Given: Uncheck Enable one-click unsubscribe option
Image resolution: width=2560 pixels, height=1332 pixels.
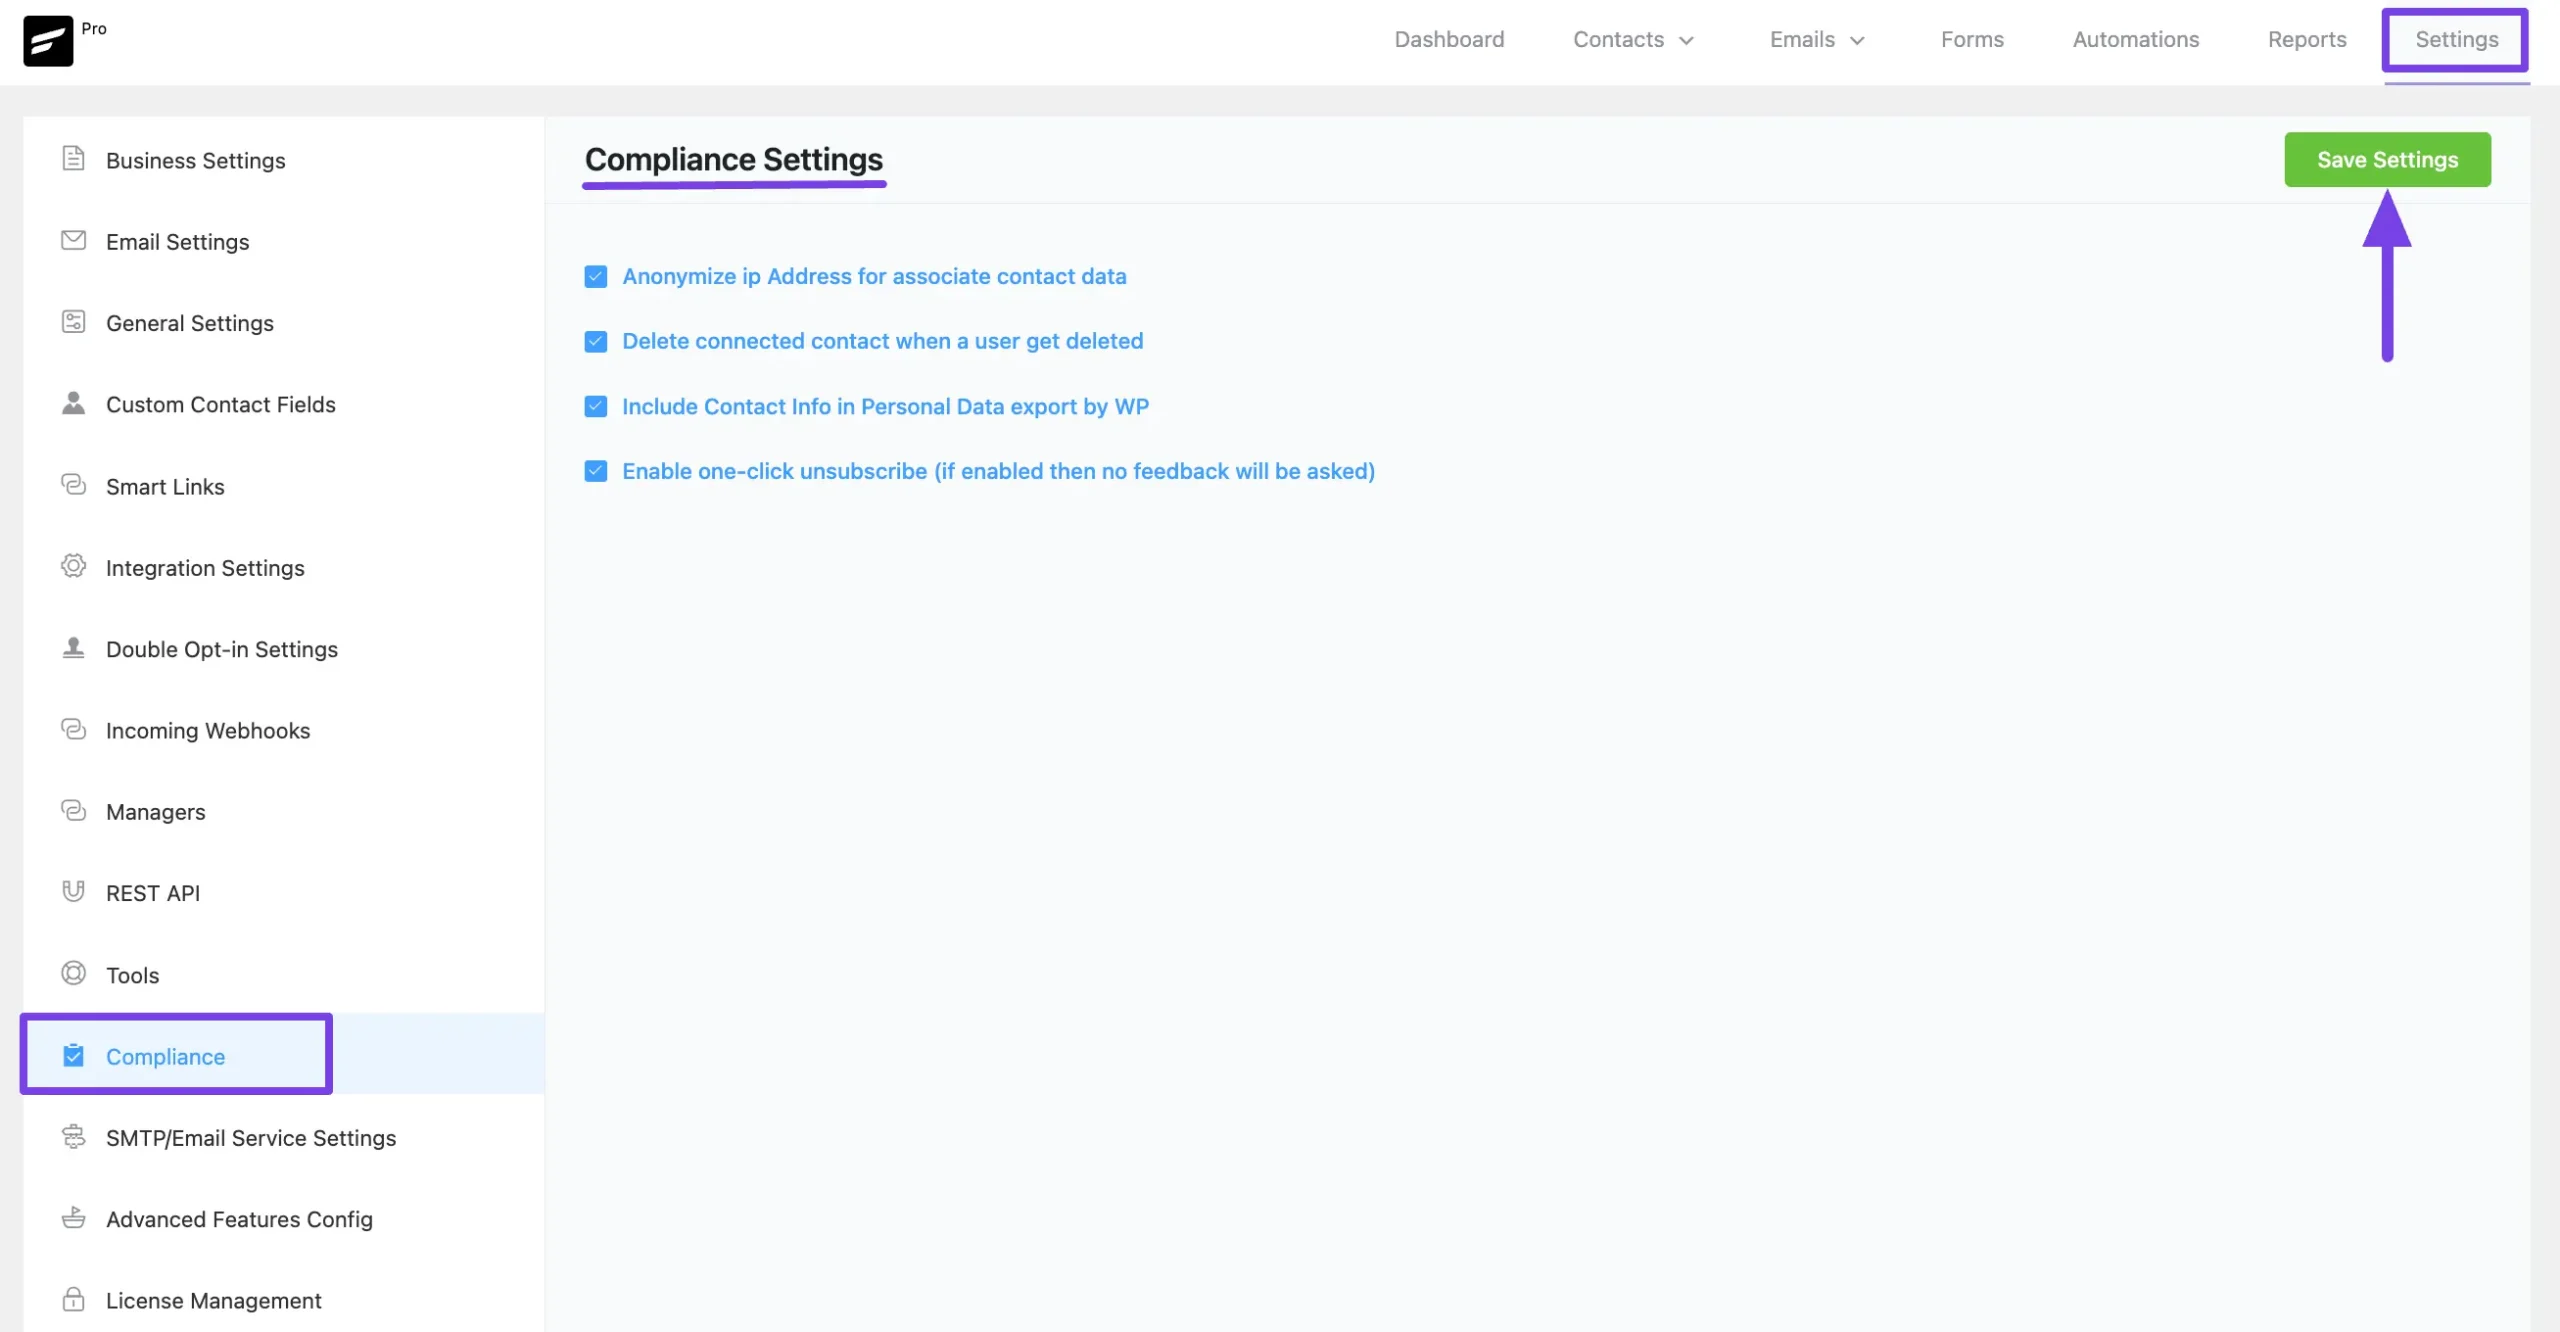Looking at the screenshot, I should pyautogui.click(x=596, y=472).
